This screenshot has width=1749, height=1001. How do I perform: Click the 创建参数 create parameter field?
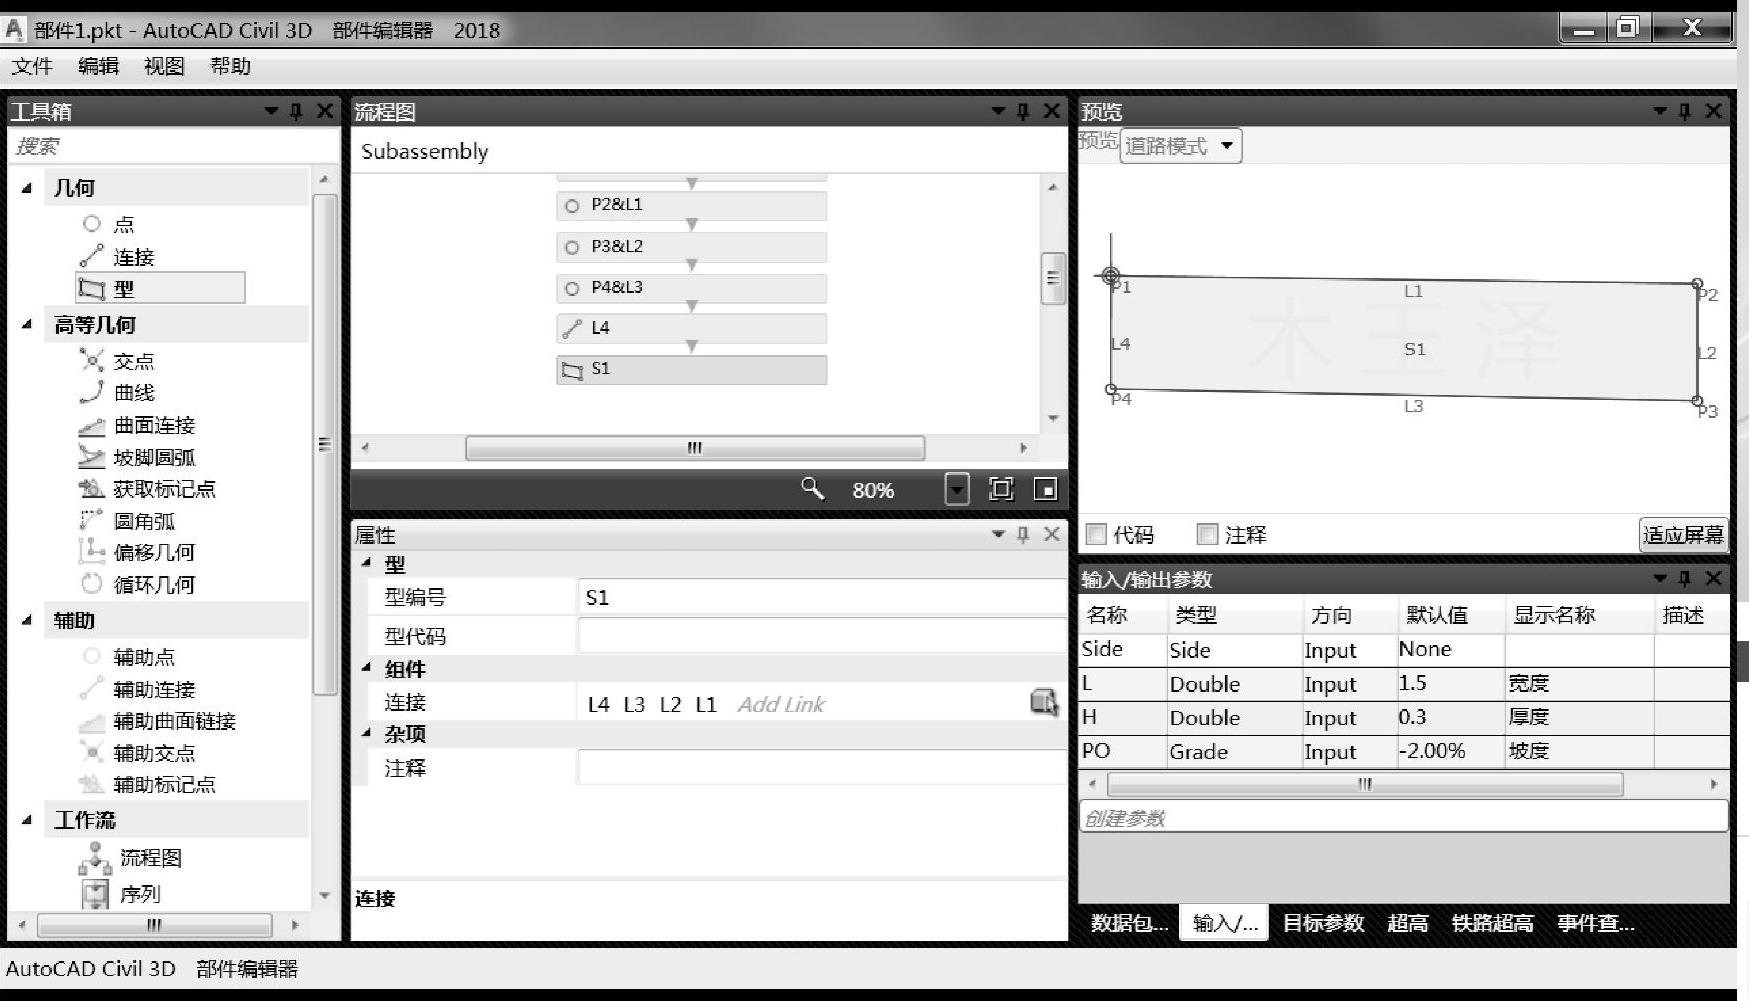click(x=1403, y=817)
